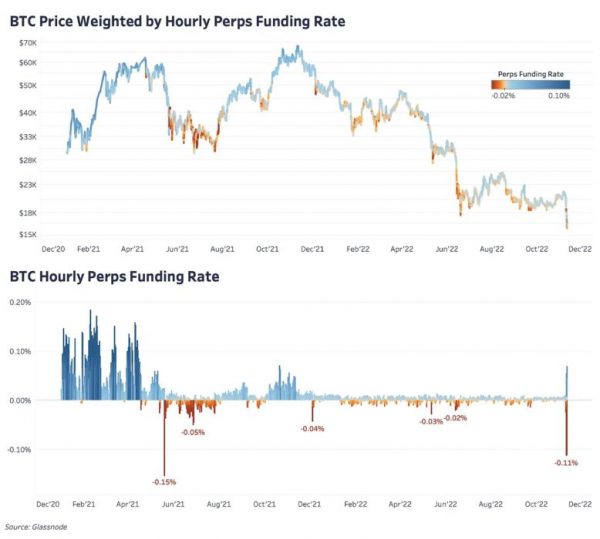Click the "Perps Funding Rate" legend title
Viewport: 600px width, 539px height.
click(x=529, y=74)
